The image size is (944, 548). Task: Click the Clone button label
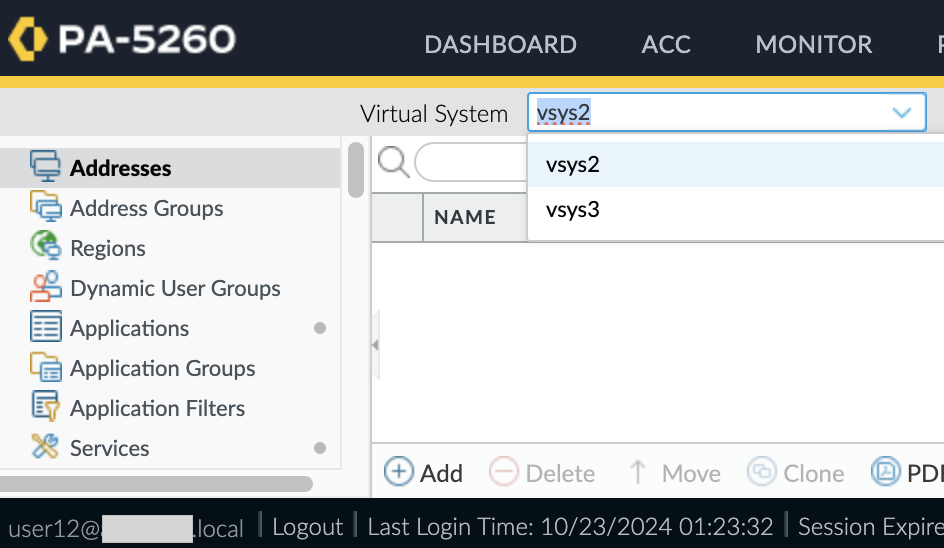pos(813,473)
